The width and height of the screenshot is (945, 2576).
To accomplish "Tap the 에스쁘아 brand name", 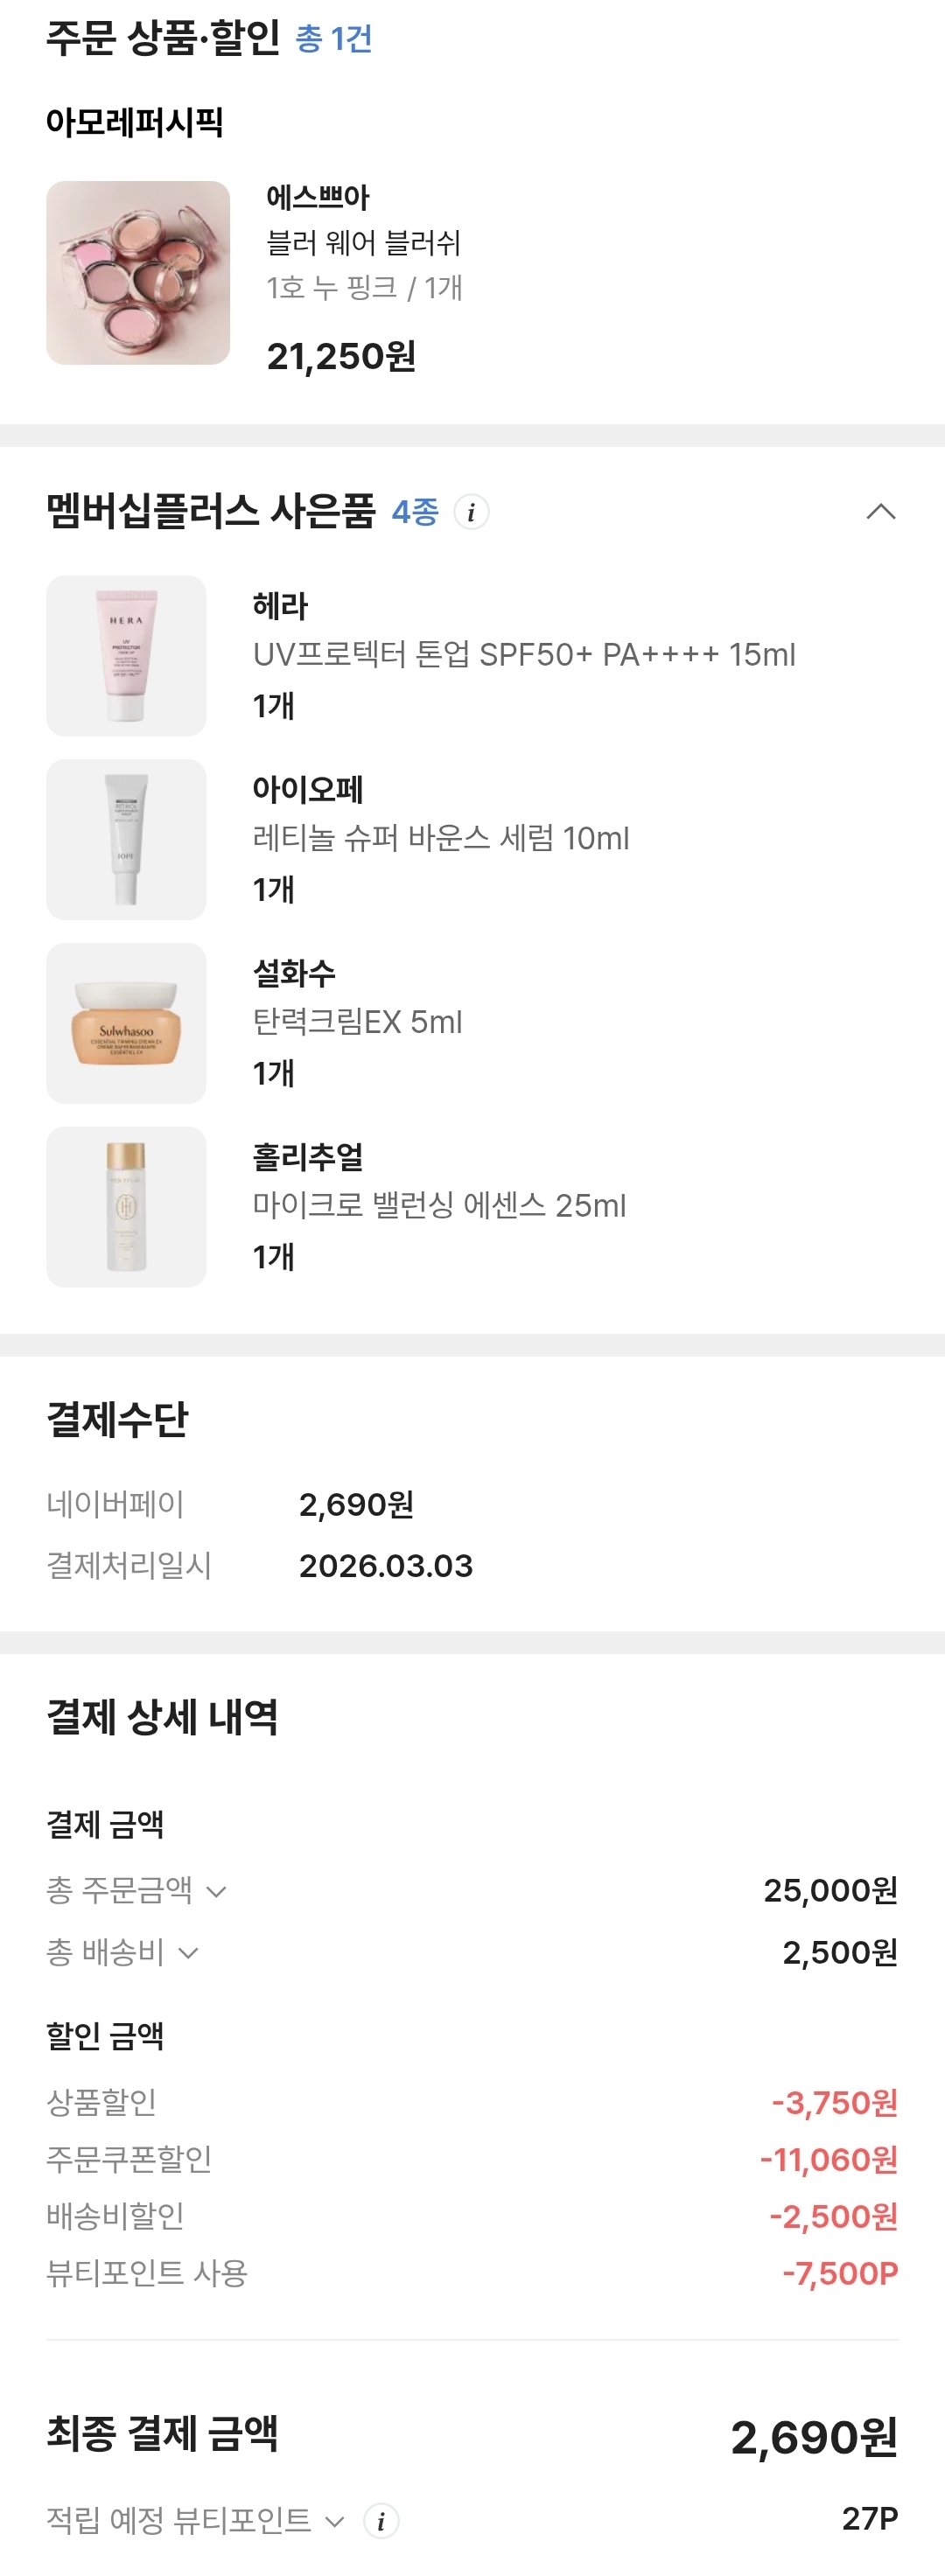I will 318,197.
